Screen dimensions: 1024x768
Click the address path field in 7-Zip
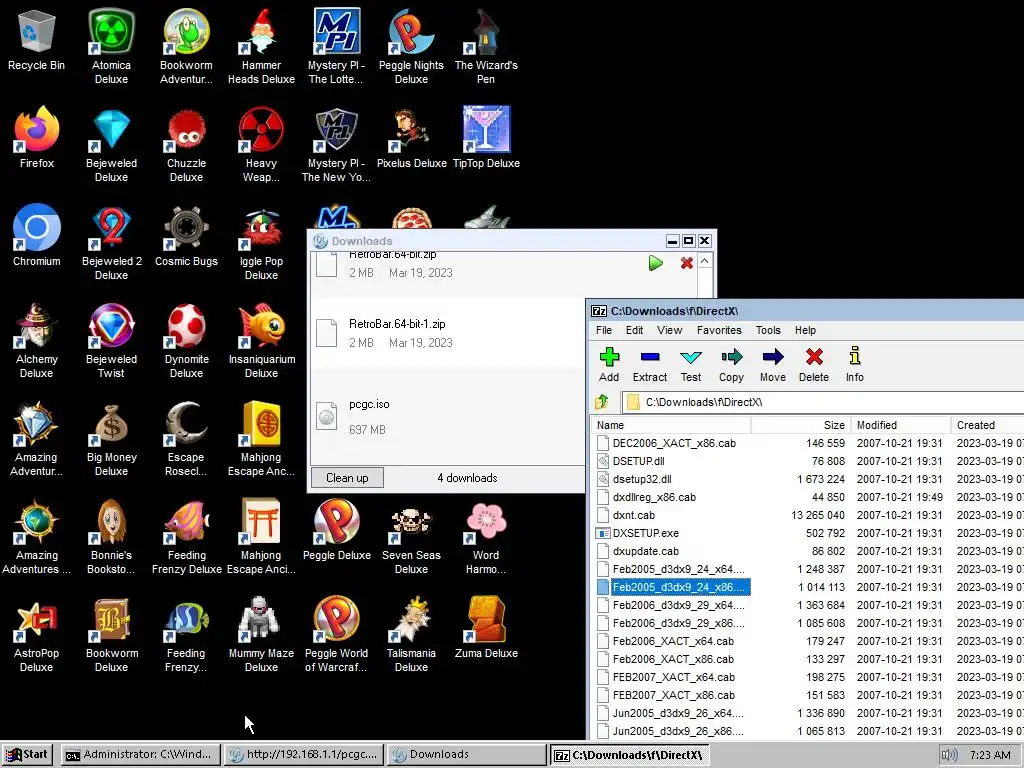point(823,402)
